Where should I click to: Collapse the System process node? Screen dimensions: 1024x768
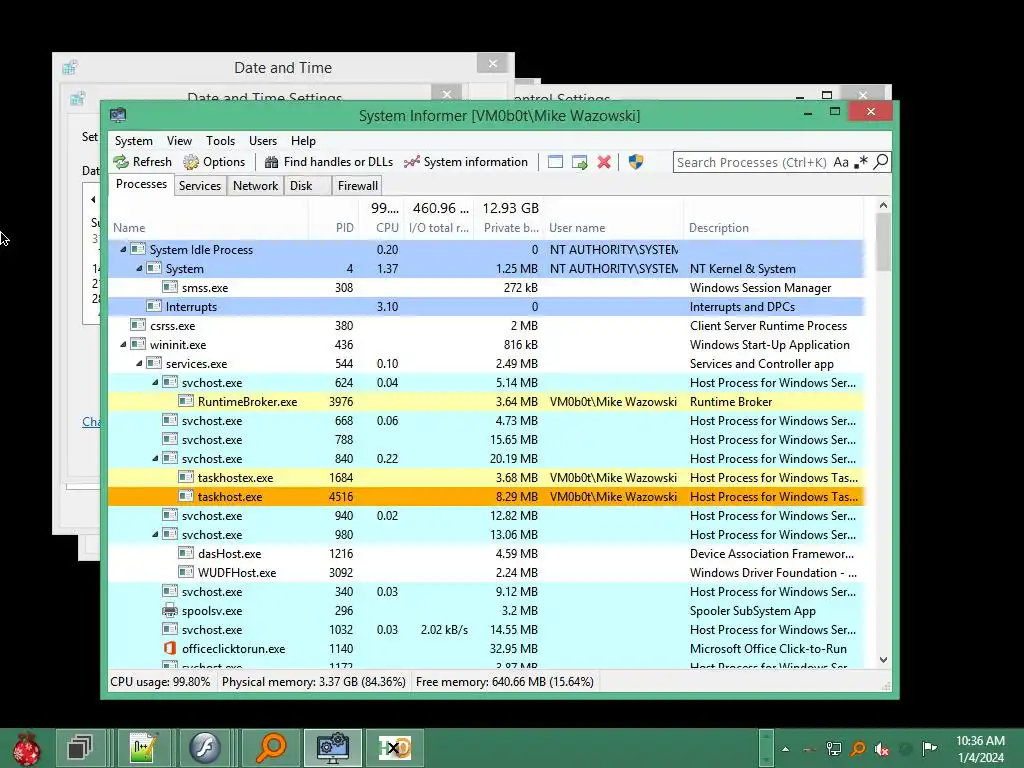point(138,268)
